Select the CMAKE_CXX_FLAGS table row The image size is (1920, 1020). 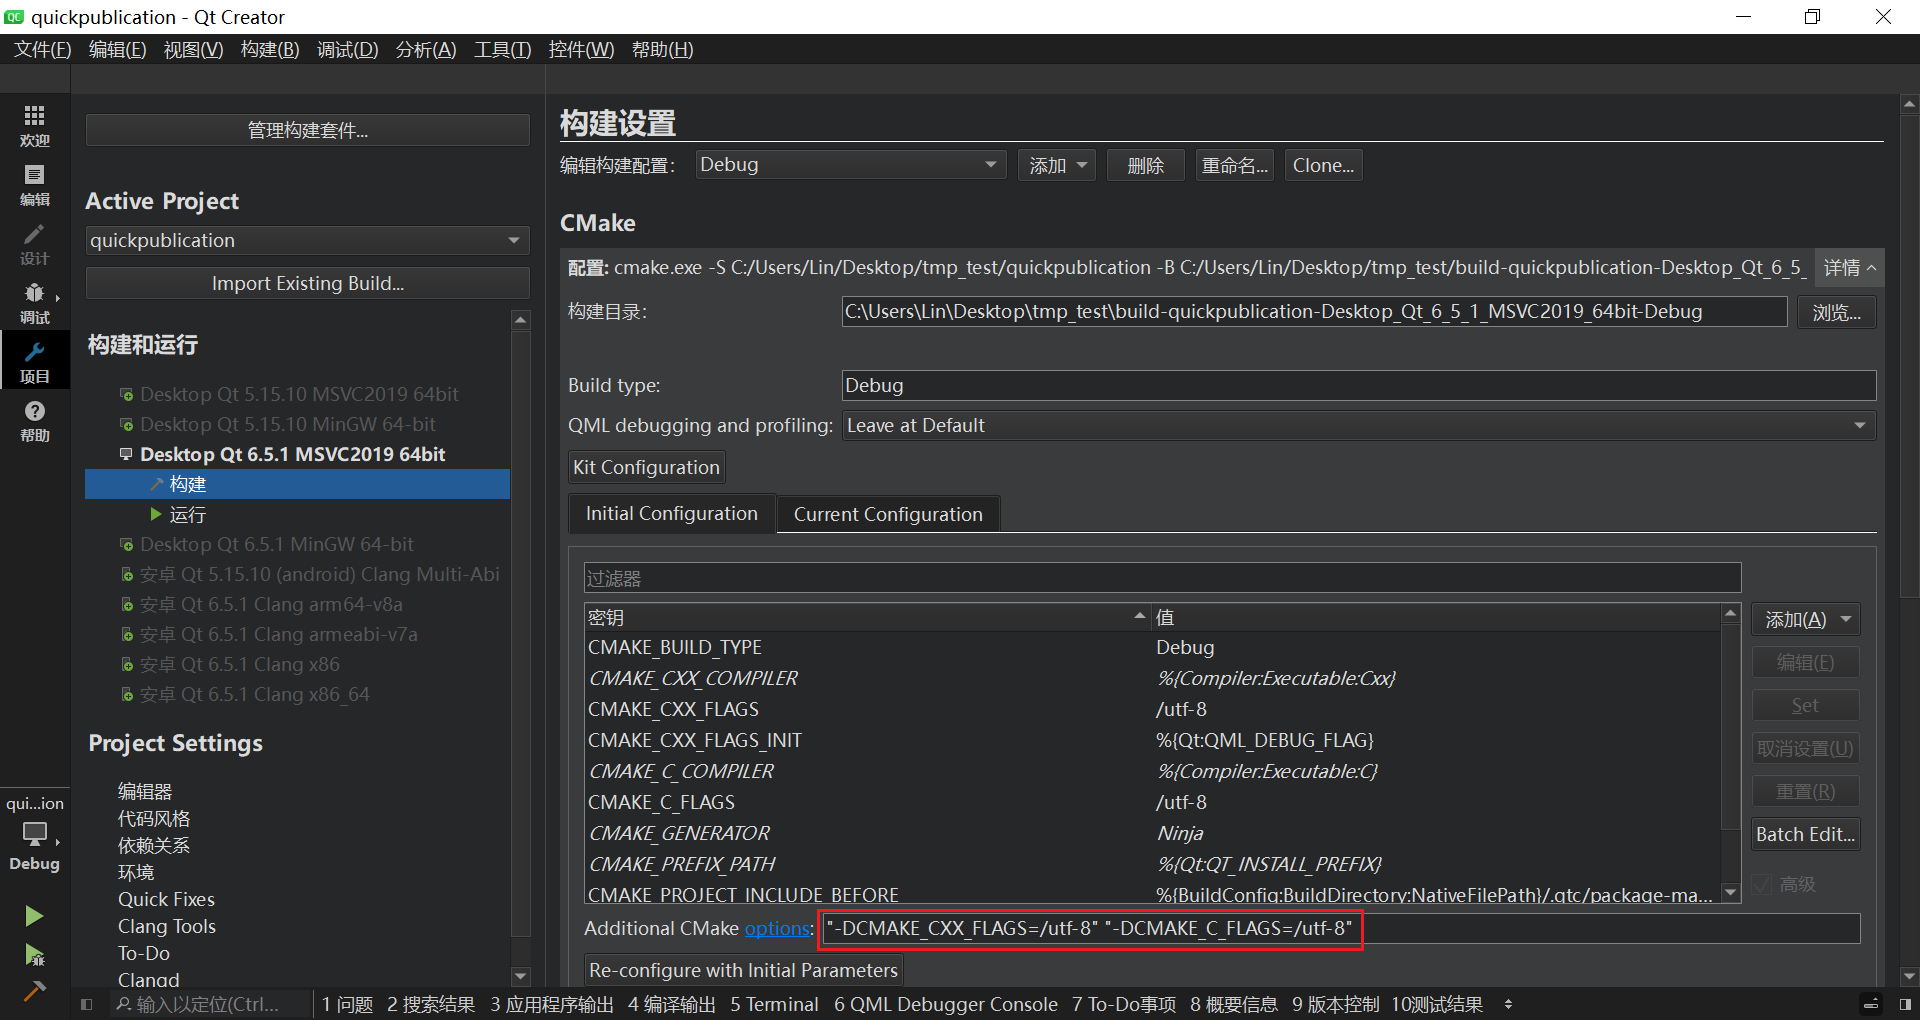[x=1152, y=709]
